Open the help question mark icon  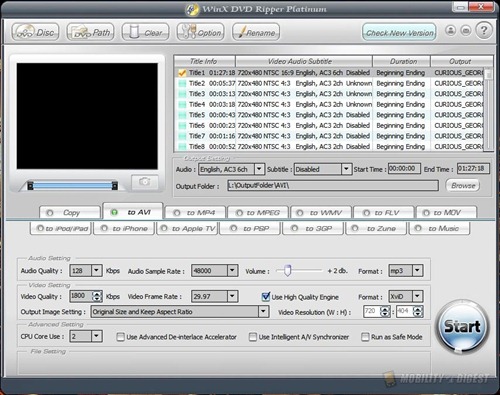pos(484,31)
